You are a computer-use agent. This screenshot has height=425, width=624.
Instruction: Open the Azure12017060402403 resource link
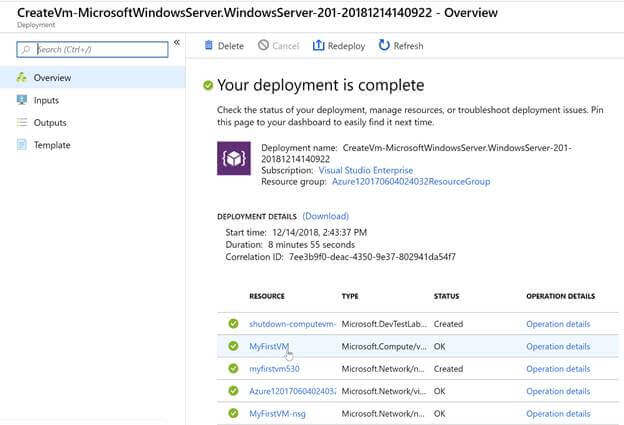click(x=292, y=391)
